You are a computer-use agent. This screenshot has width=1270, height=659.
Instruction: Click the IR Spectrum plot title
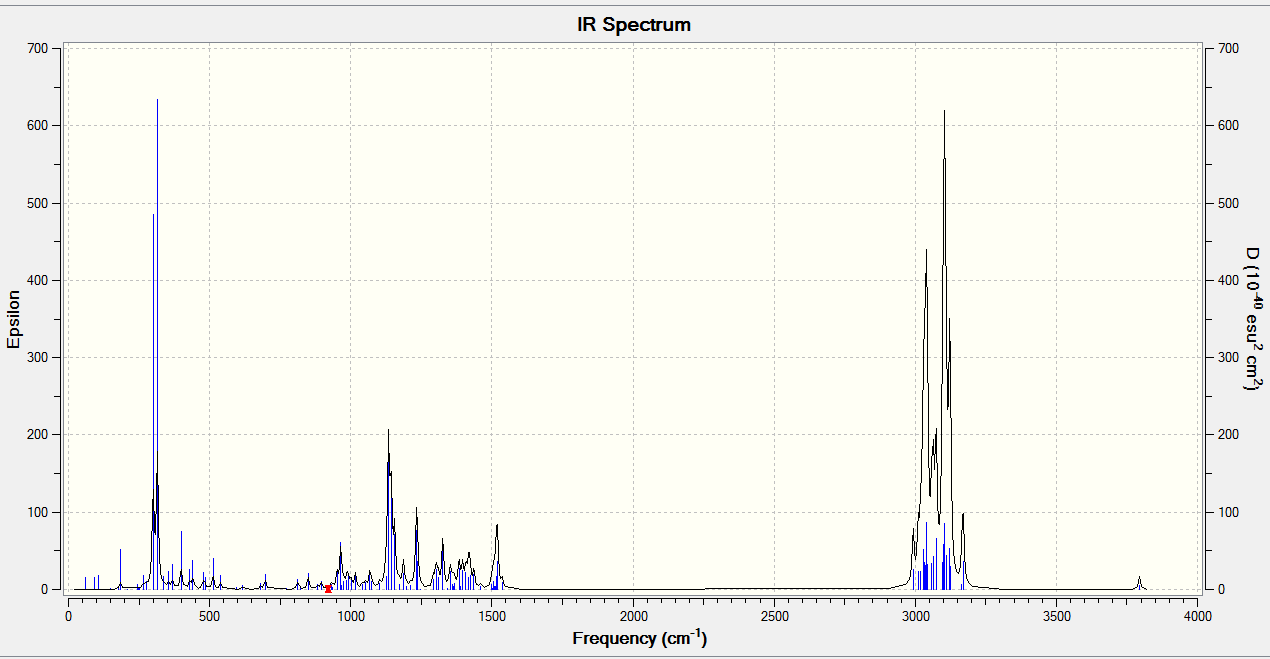[x=634, y=24]
